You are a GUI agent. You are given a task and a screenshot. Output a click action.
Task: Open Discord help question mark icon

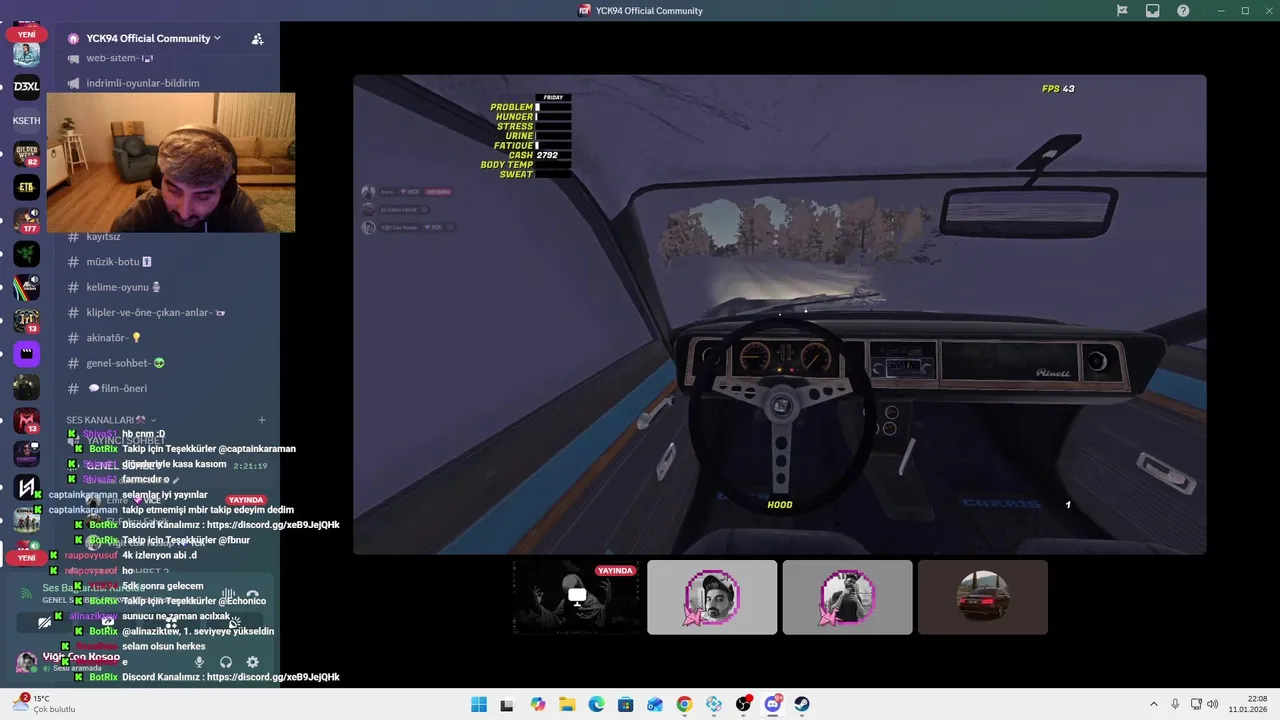[x=1183, y=11]
